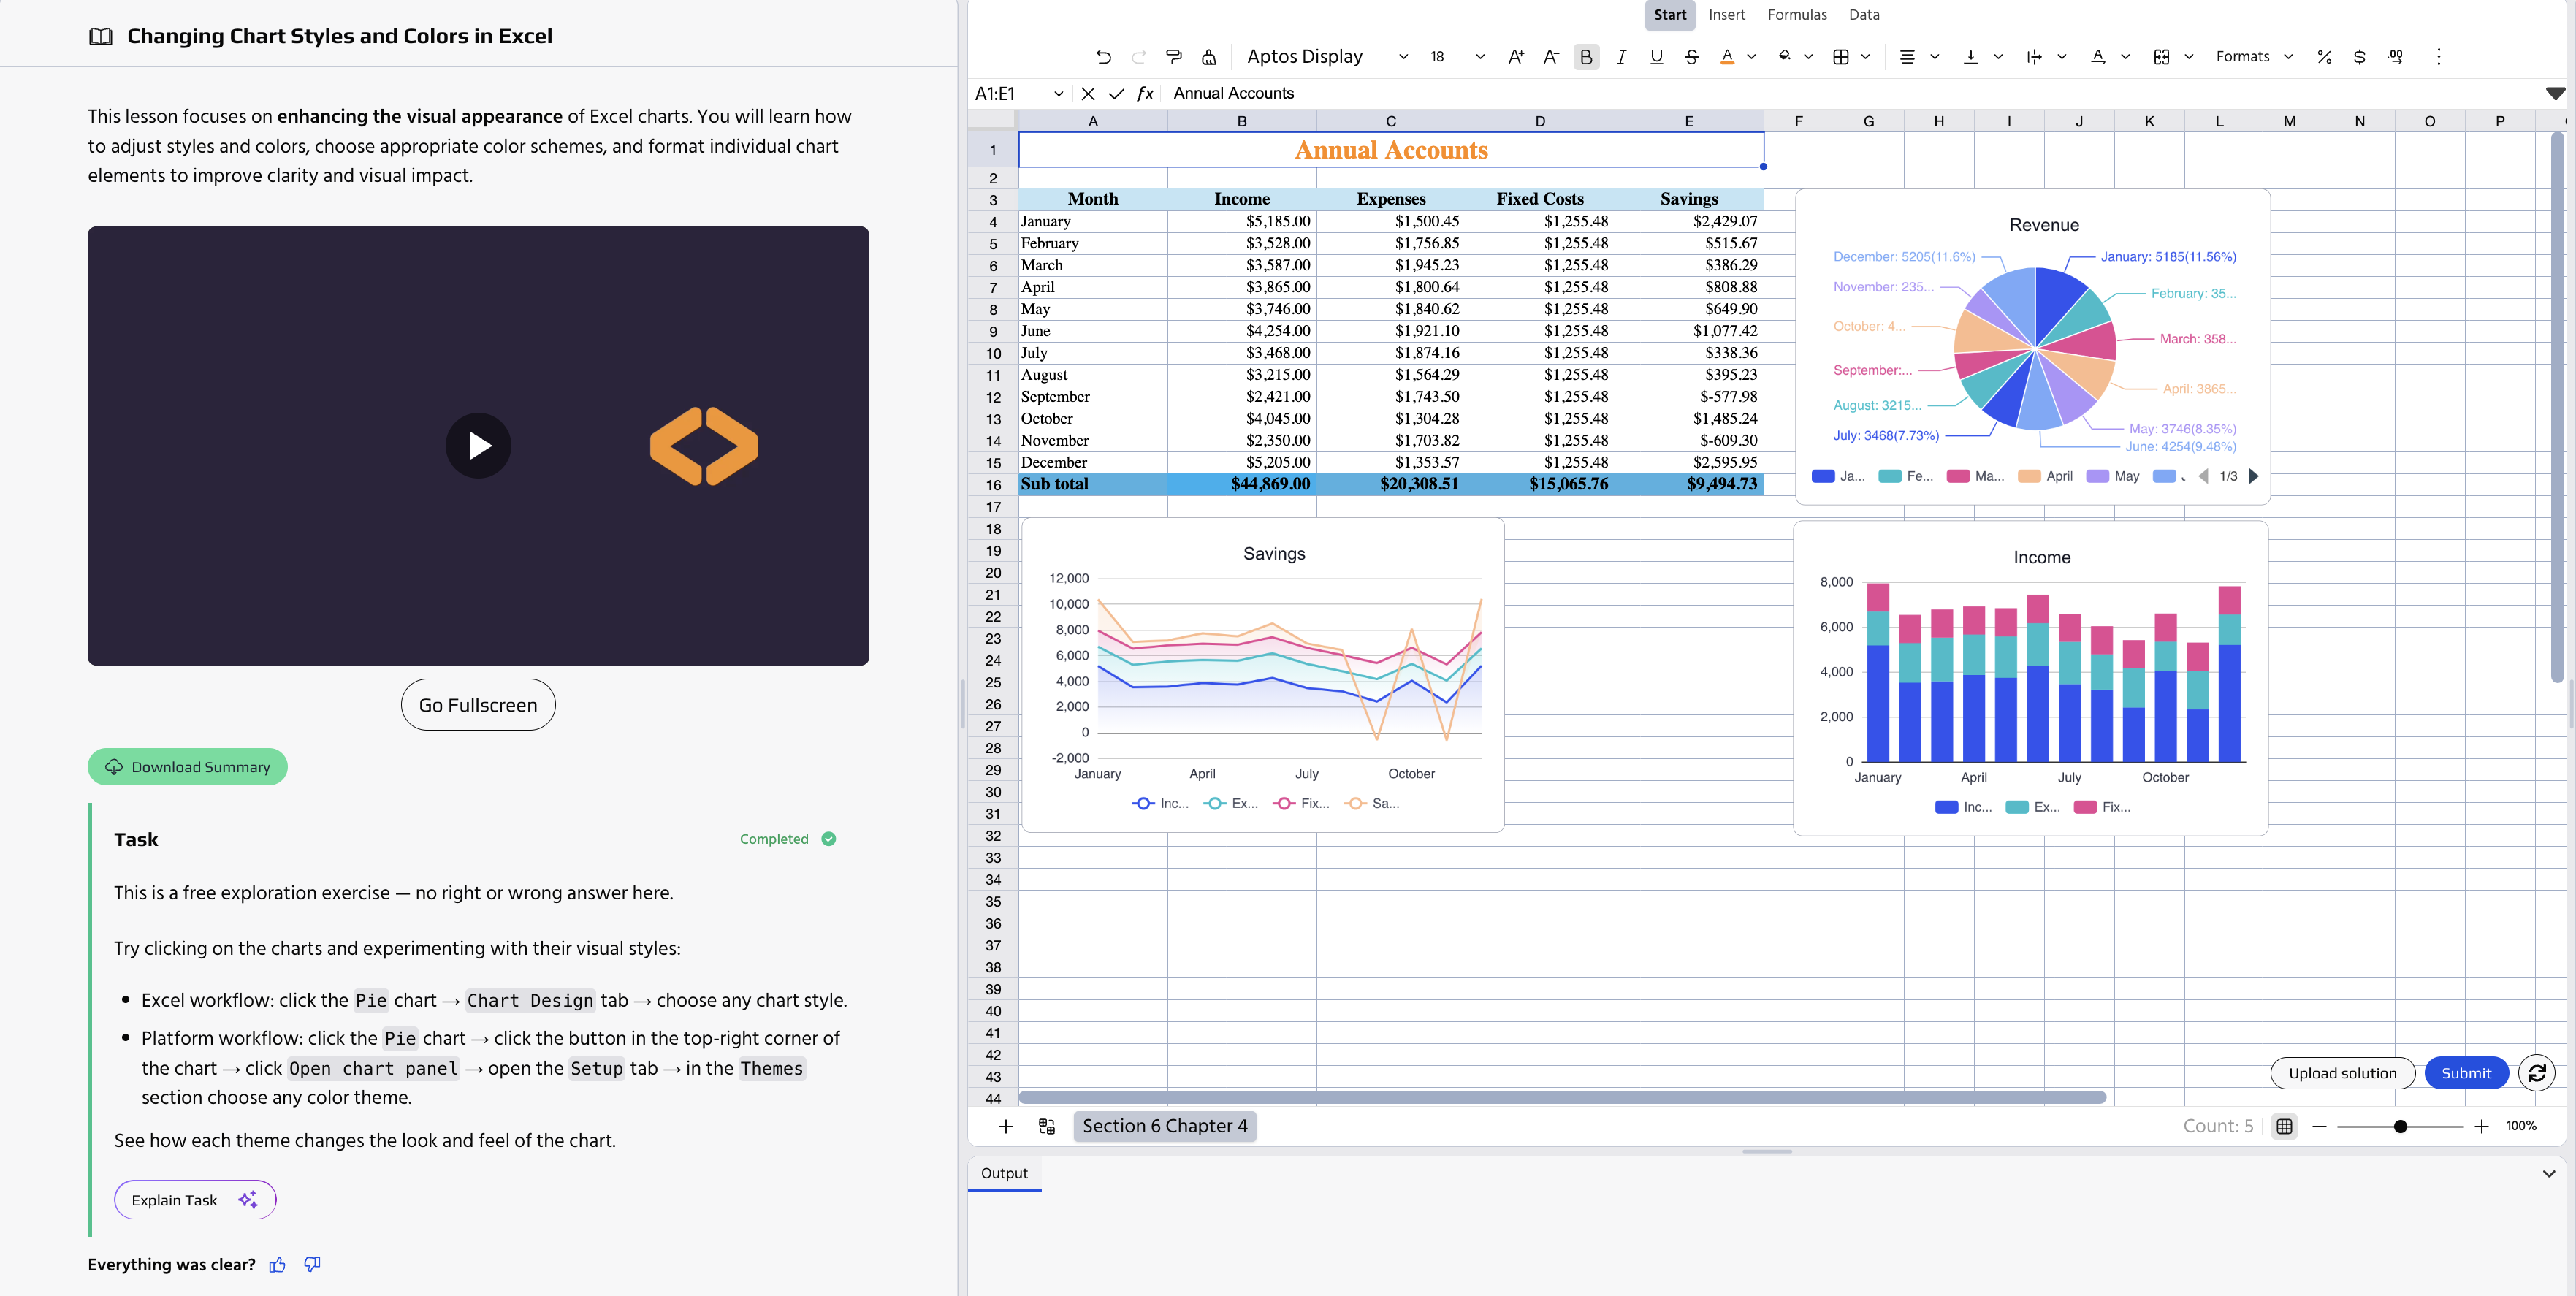Screen dimensions: 2576x1296
Task: Apply percent number format
Action: pos(2324,57)
